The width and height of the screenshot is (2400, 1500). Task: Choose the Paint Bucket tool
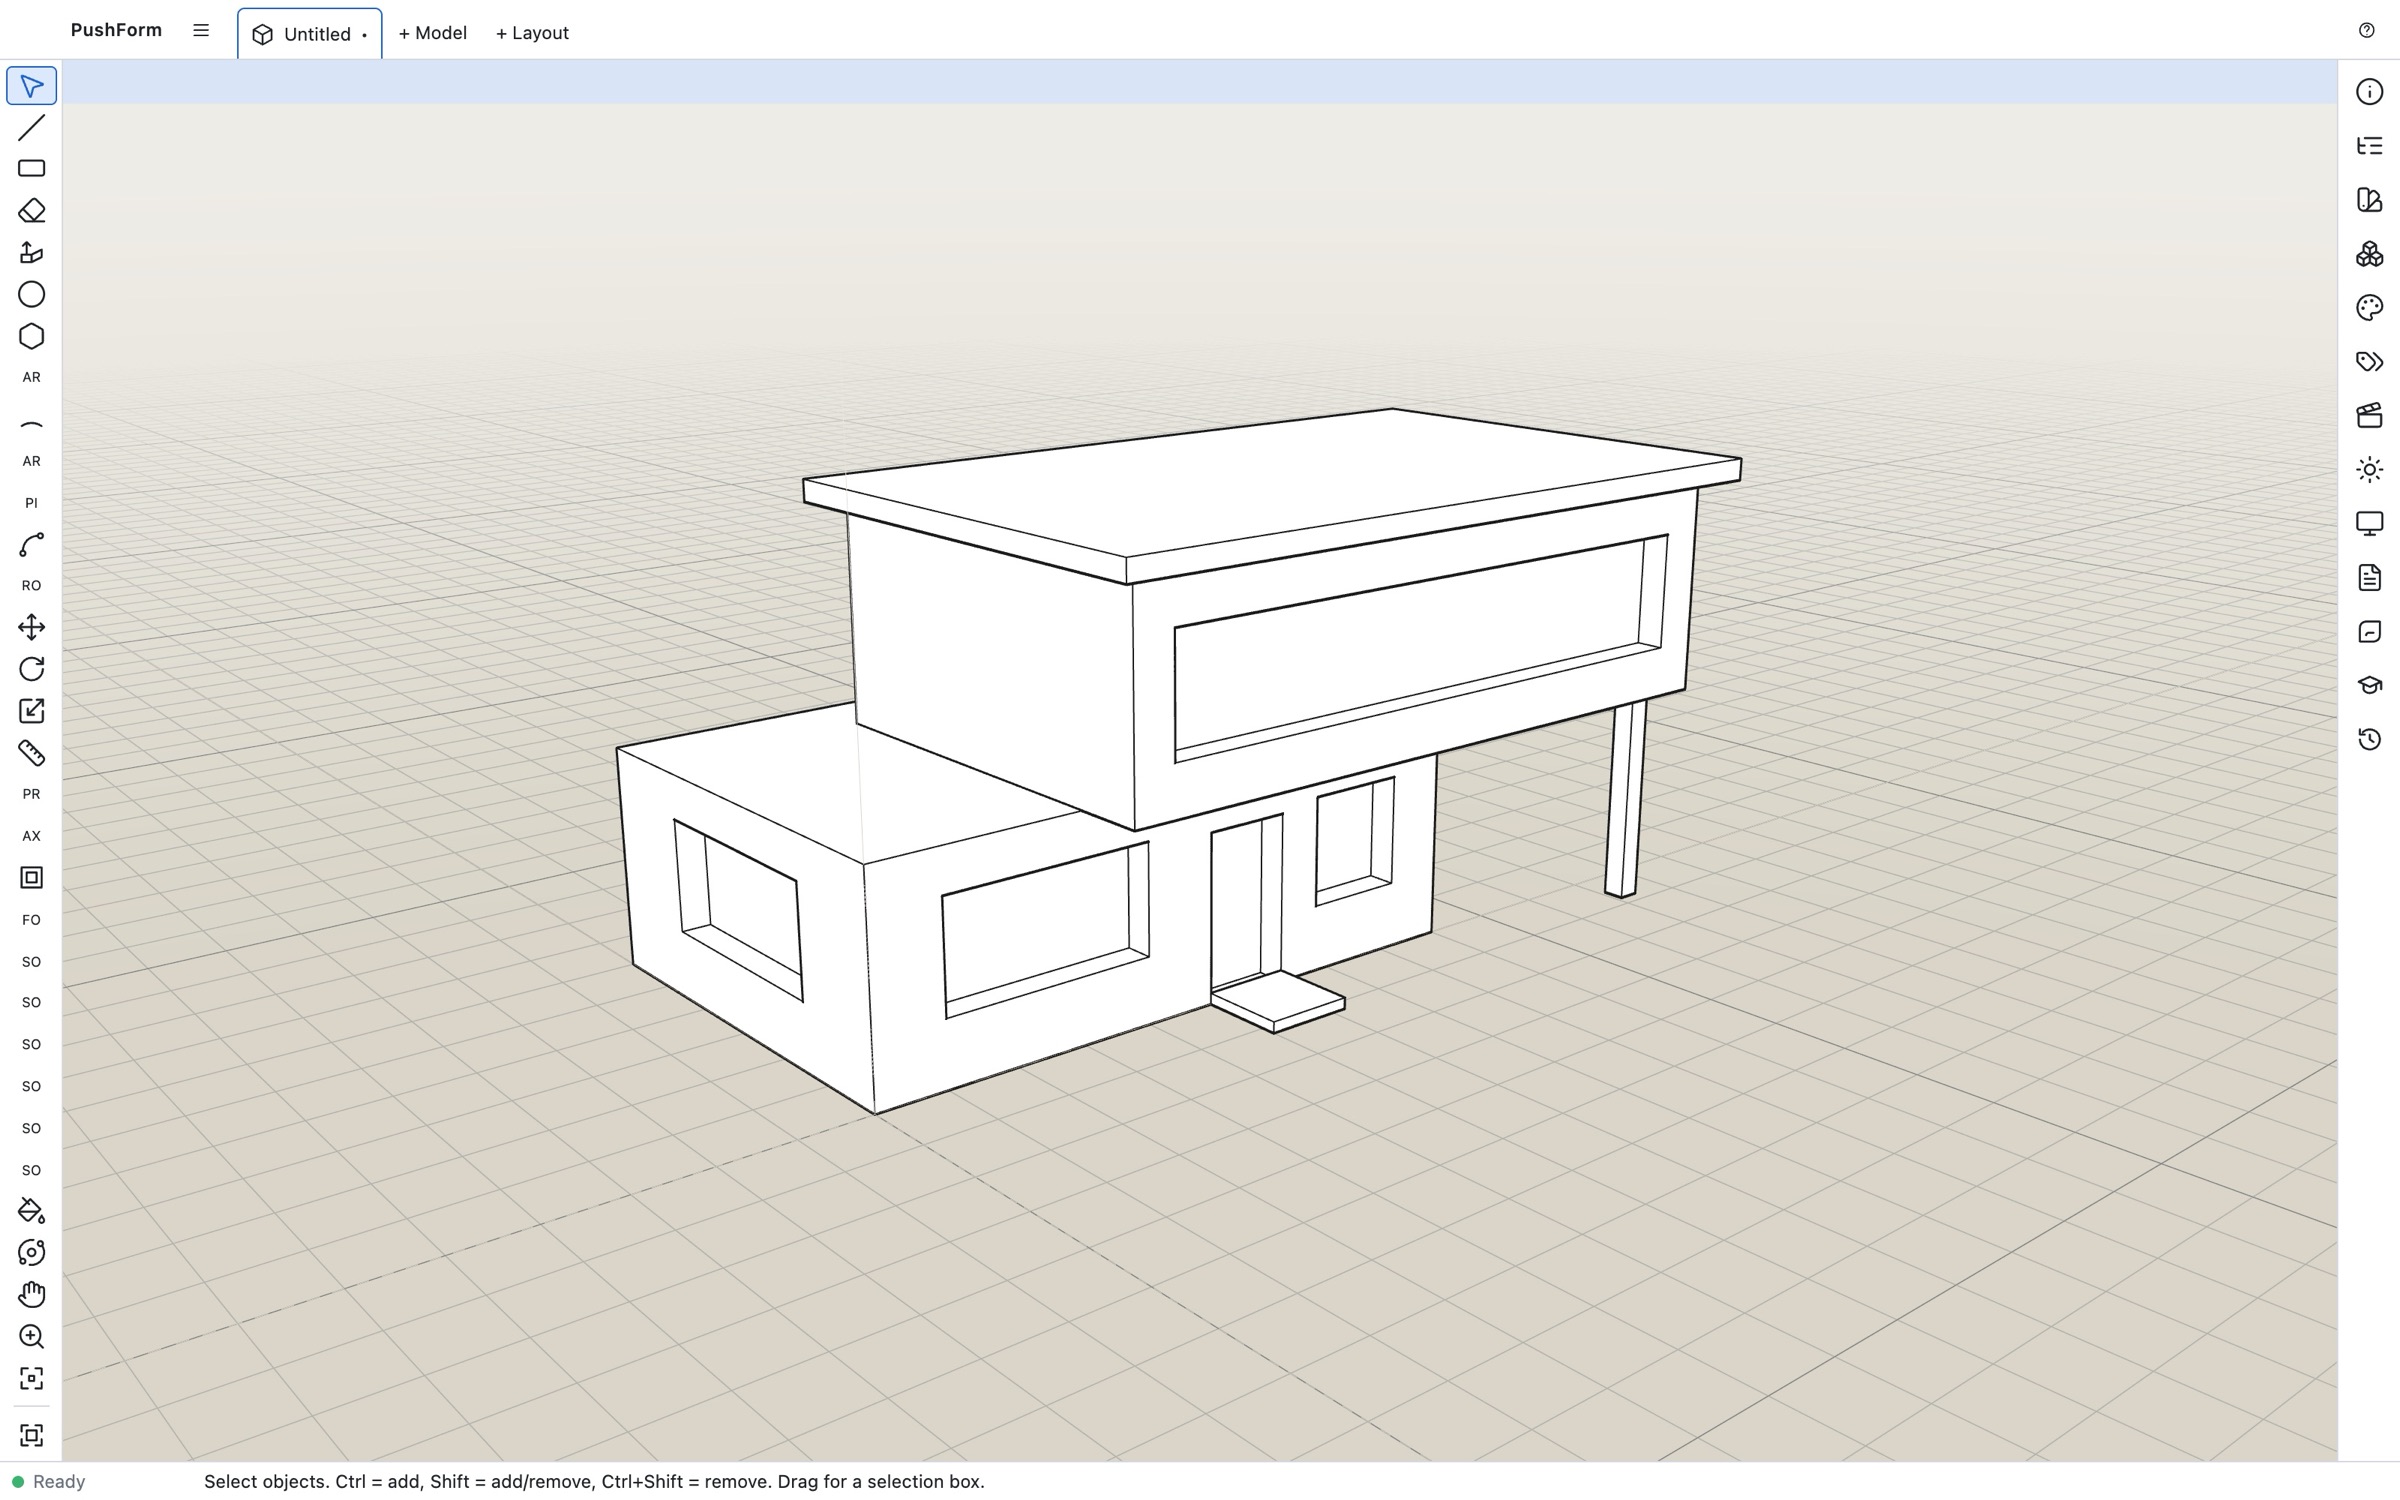pos(31,1211)
